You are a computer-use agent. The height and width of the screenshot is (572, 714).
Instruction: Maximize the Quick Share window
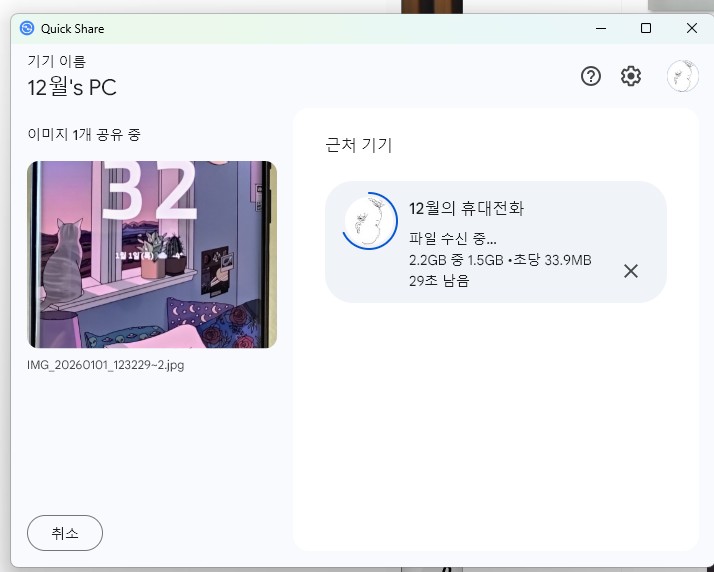pos(646,28)
